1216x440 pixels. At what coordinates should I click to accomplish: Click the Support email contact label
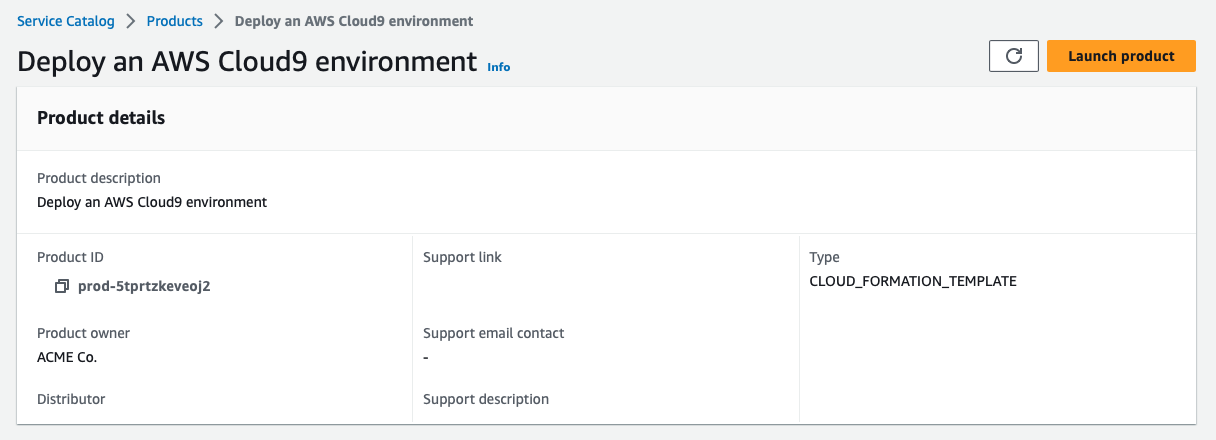[x=494, y=333]
